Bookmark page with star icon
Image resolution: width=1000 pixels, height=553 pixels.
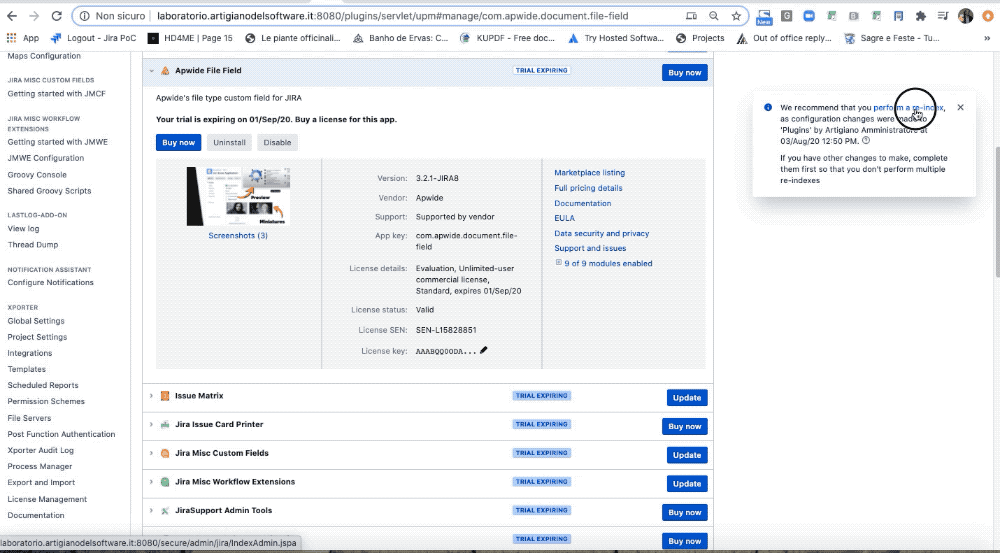[737, 16]
